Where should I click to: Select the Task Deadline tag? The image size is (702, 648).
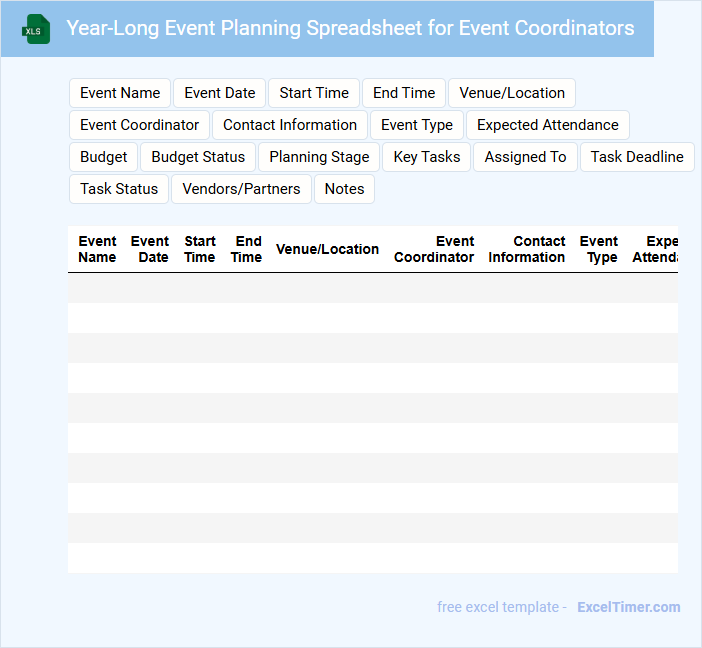(637, 157)
